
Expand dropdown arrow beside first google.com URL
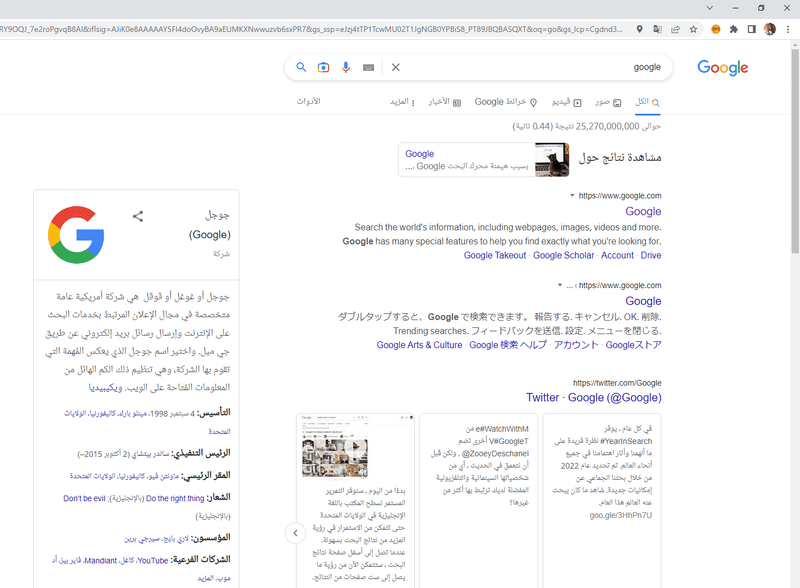click(572, 195)
